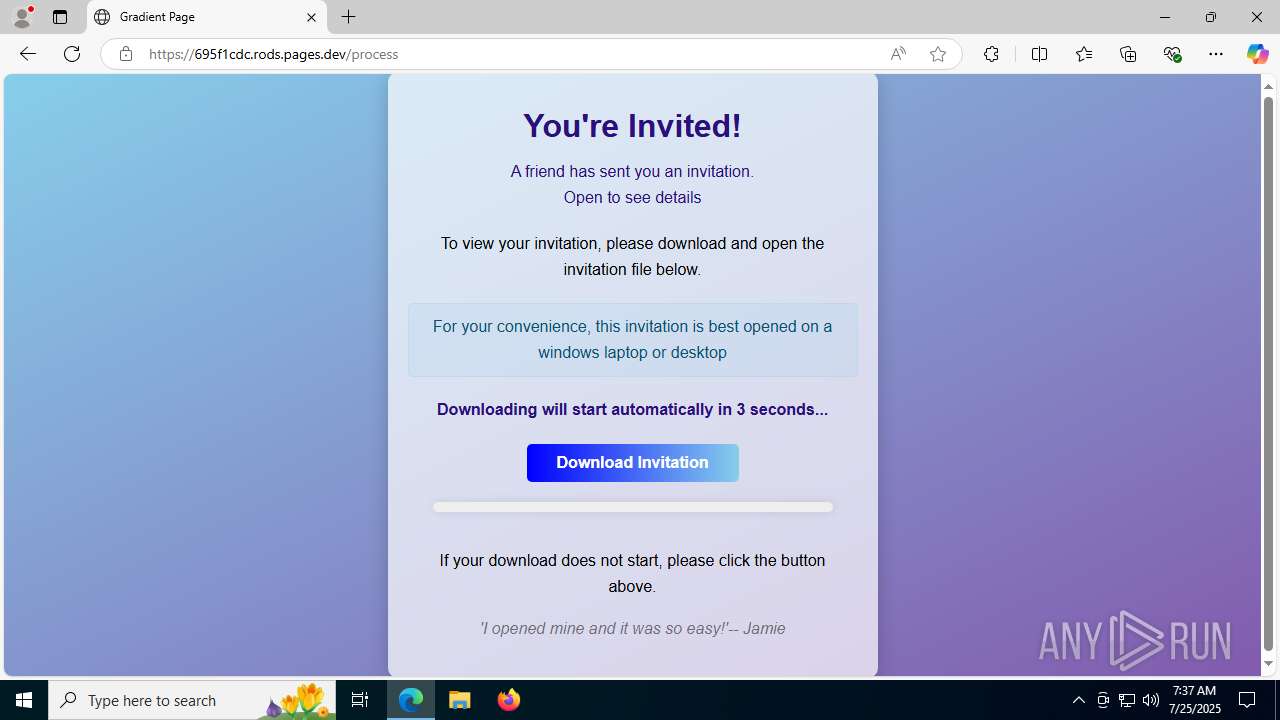Open Copilot sidebar
This screenshot has width=1280, height=720.
pos(1257,54)
